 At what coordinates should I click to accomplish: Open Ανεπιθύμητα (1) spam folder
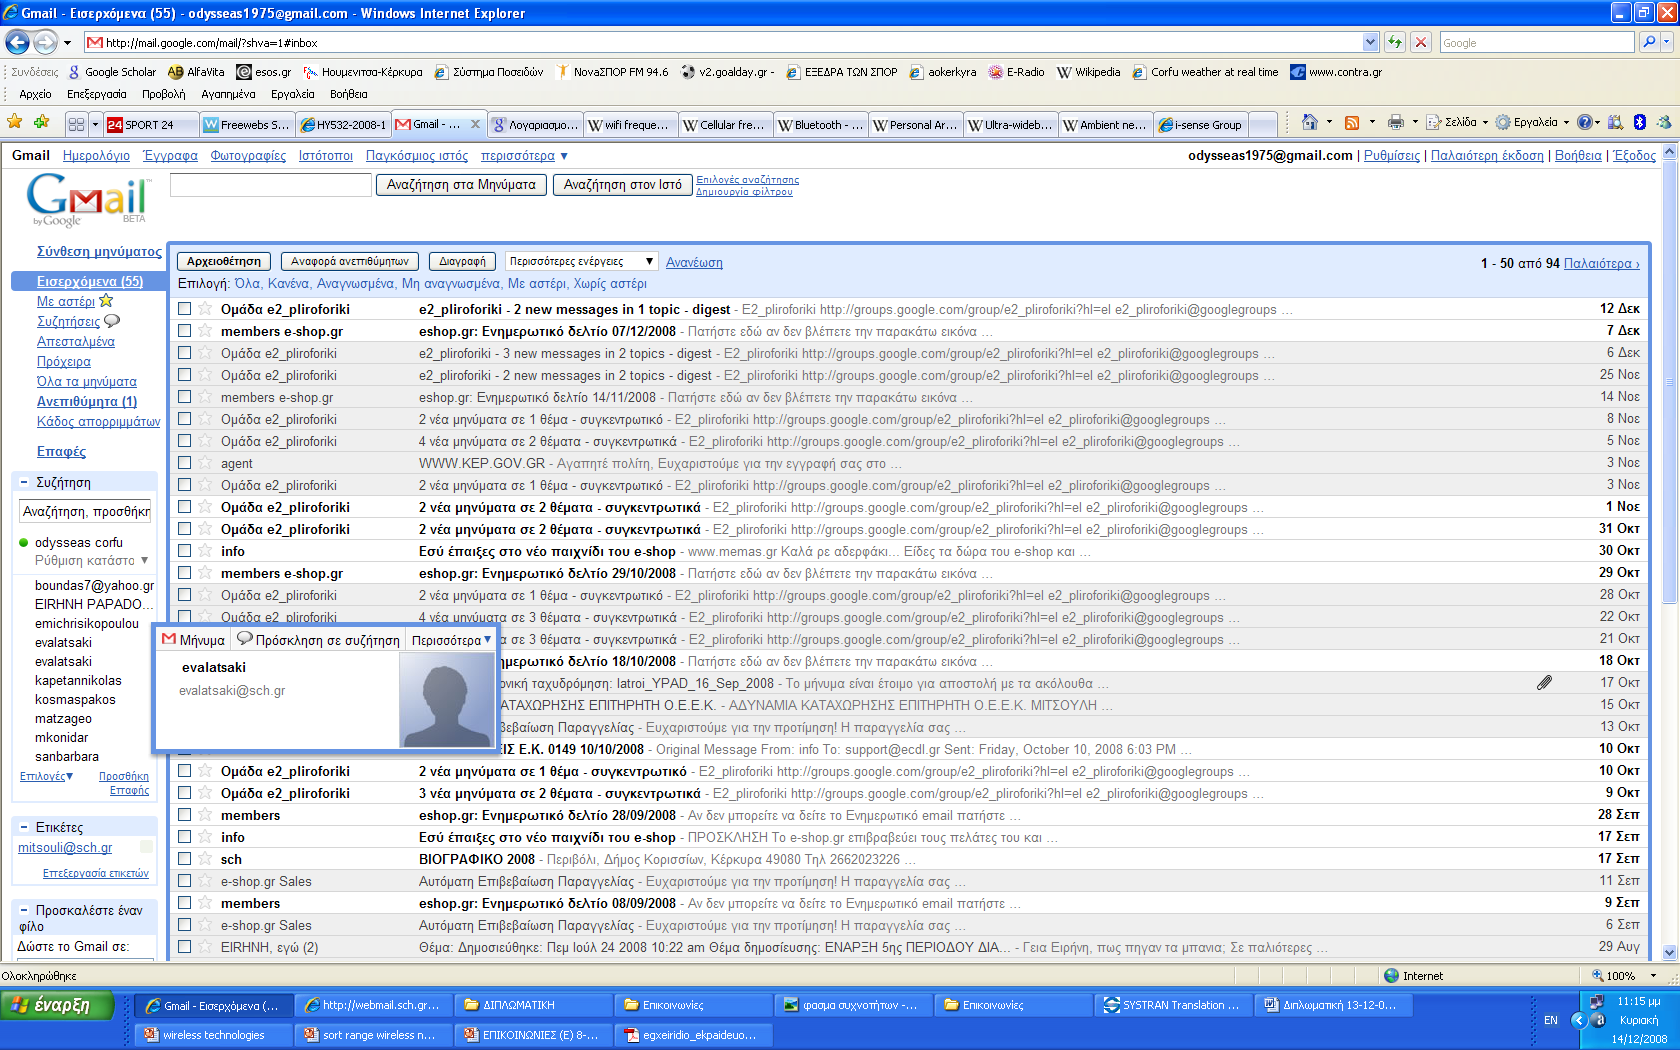tap(87, 401)
